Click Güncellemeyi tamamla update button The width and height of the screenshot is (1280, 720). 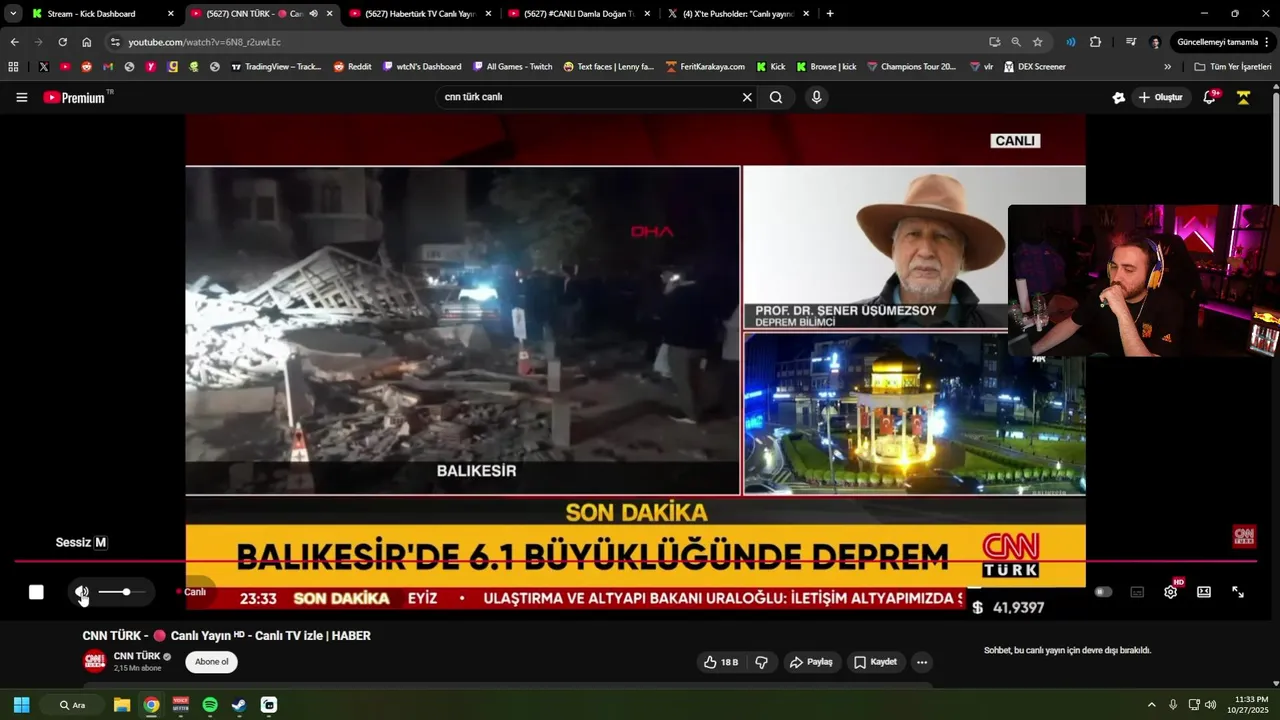click(x=1222, y=42)
